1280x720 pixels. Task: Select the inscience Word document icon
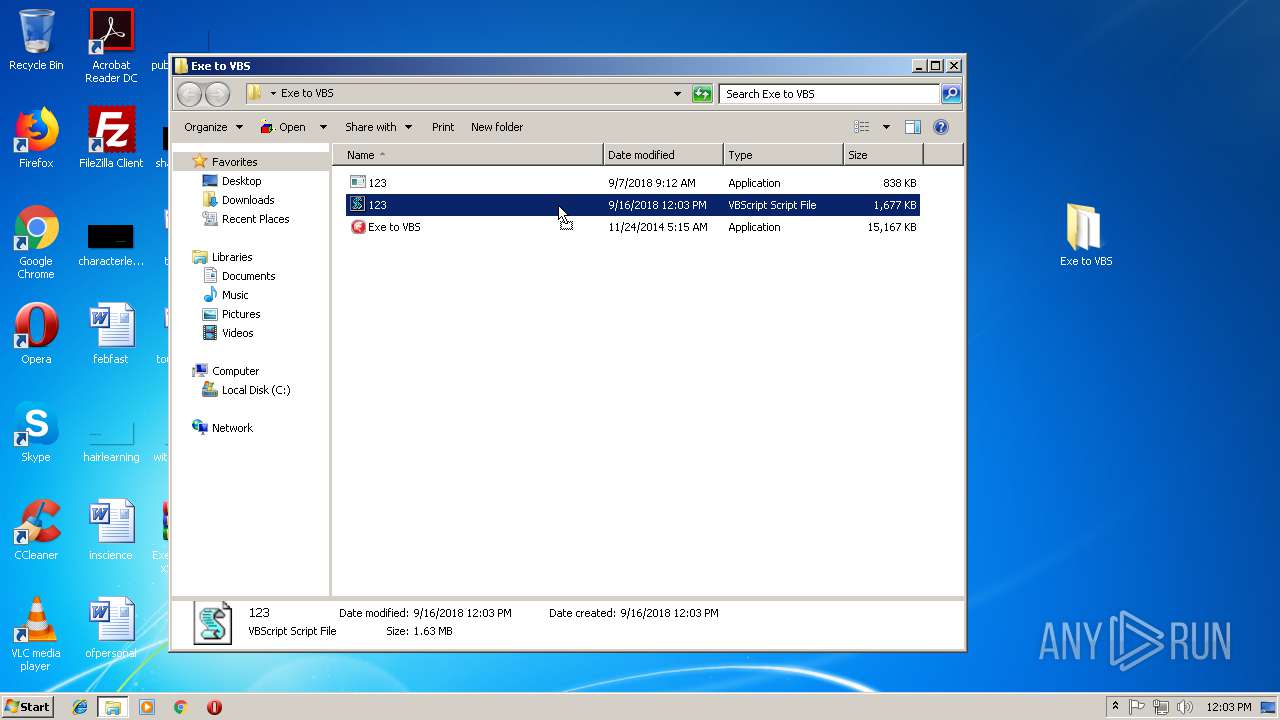(111, 529)
